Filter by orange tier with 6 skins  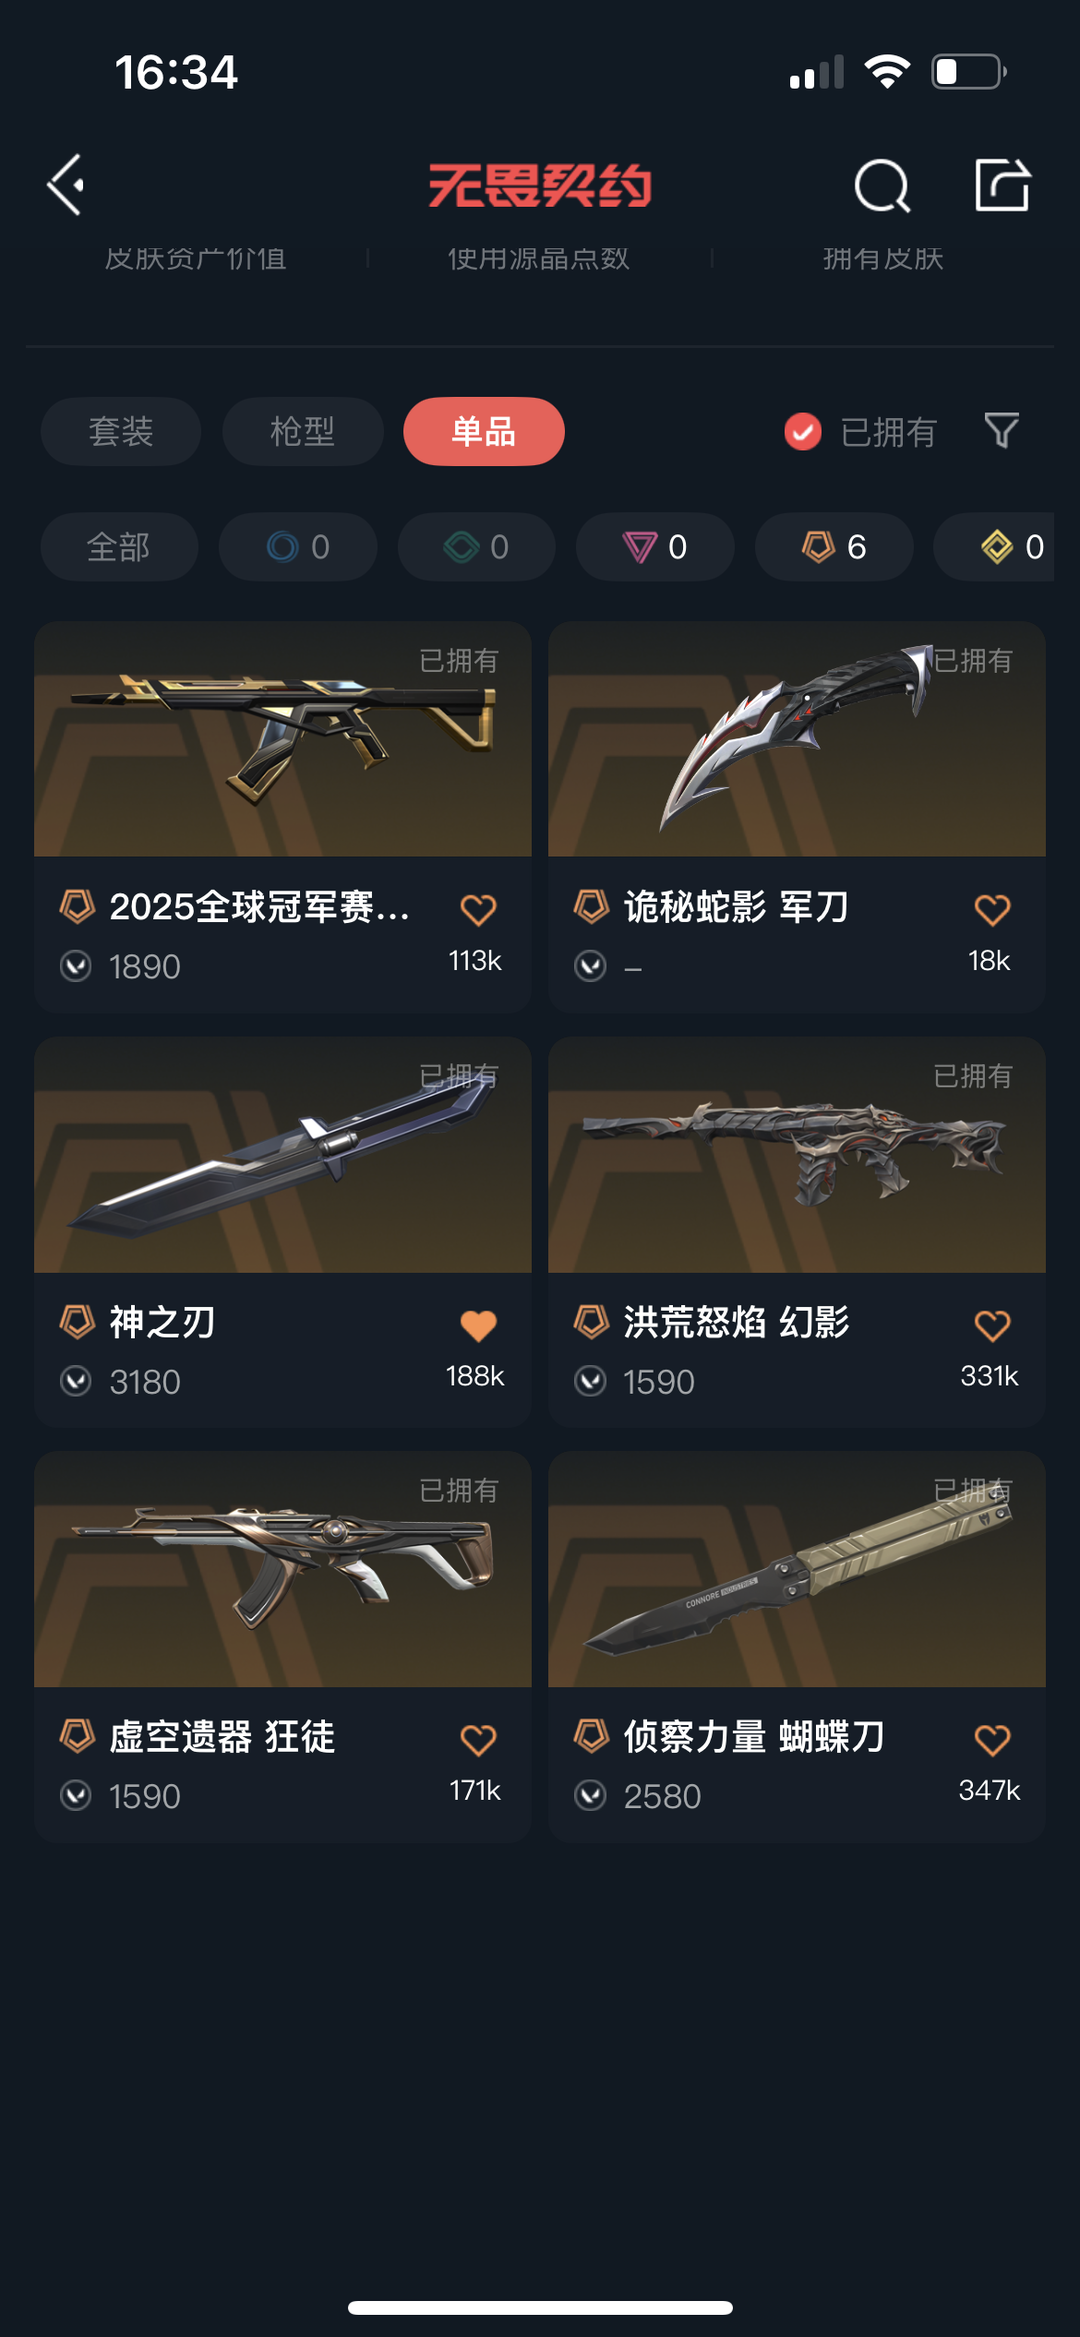834,547
